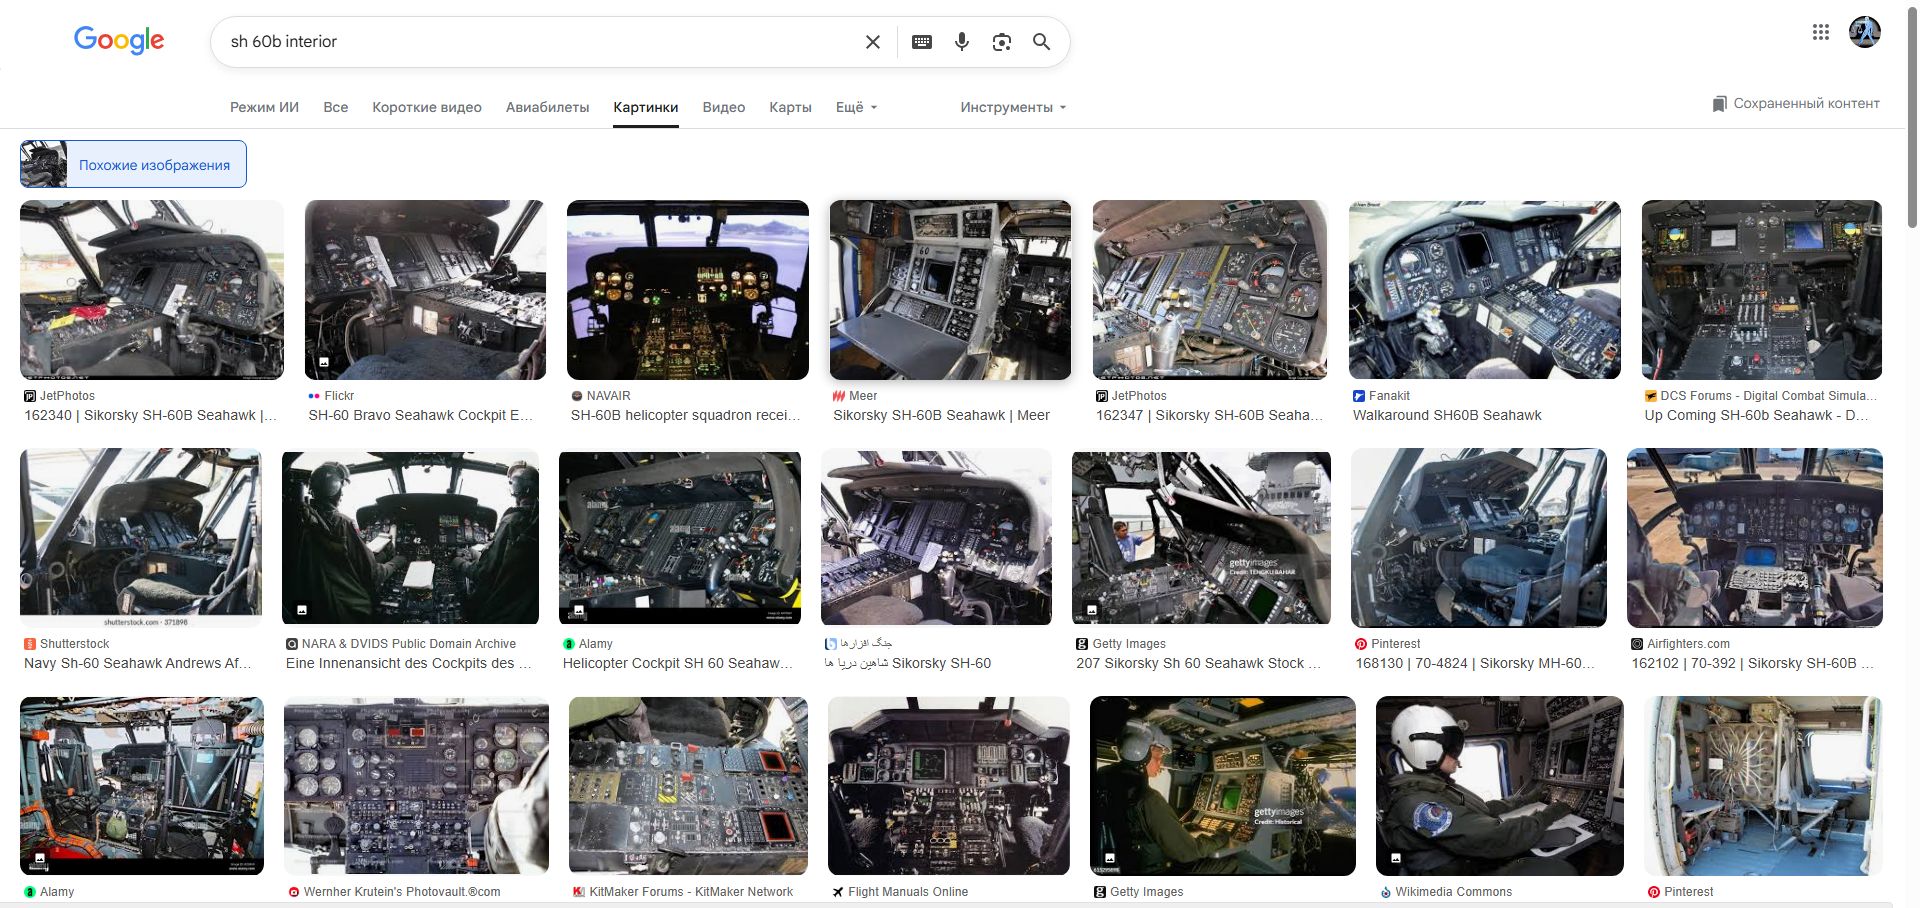
Task: Click the Похожие изображения chip
Action: (x=134, y=164)
